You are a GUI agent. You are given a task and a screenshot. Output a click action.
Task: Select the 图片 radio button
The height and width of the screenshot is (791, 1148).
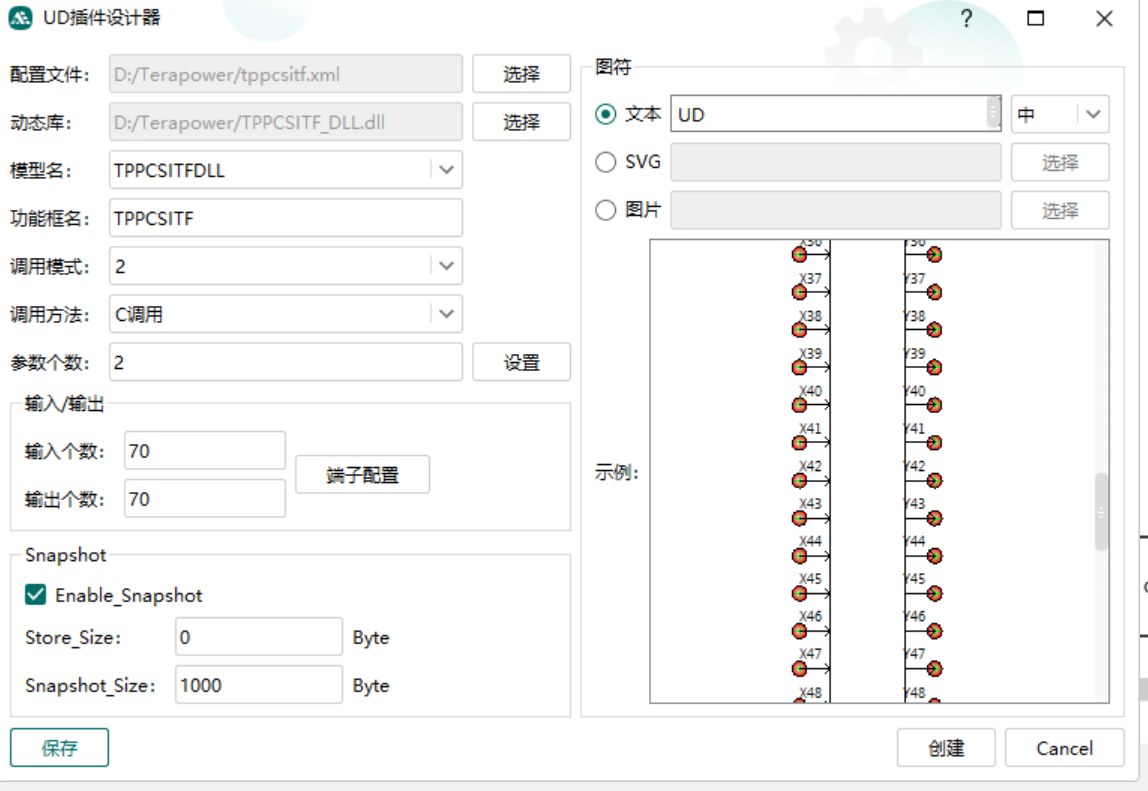605,210
